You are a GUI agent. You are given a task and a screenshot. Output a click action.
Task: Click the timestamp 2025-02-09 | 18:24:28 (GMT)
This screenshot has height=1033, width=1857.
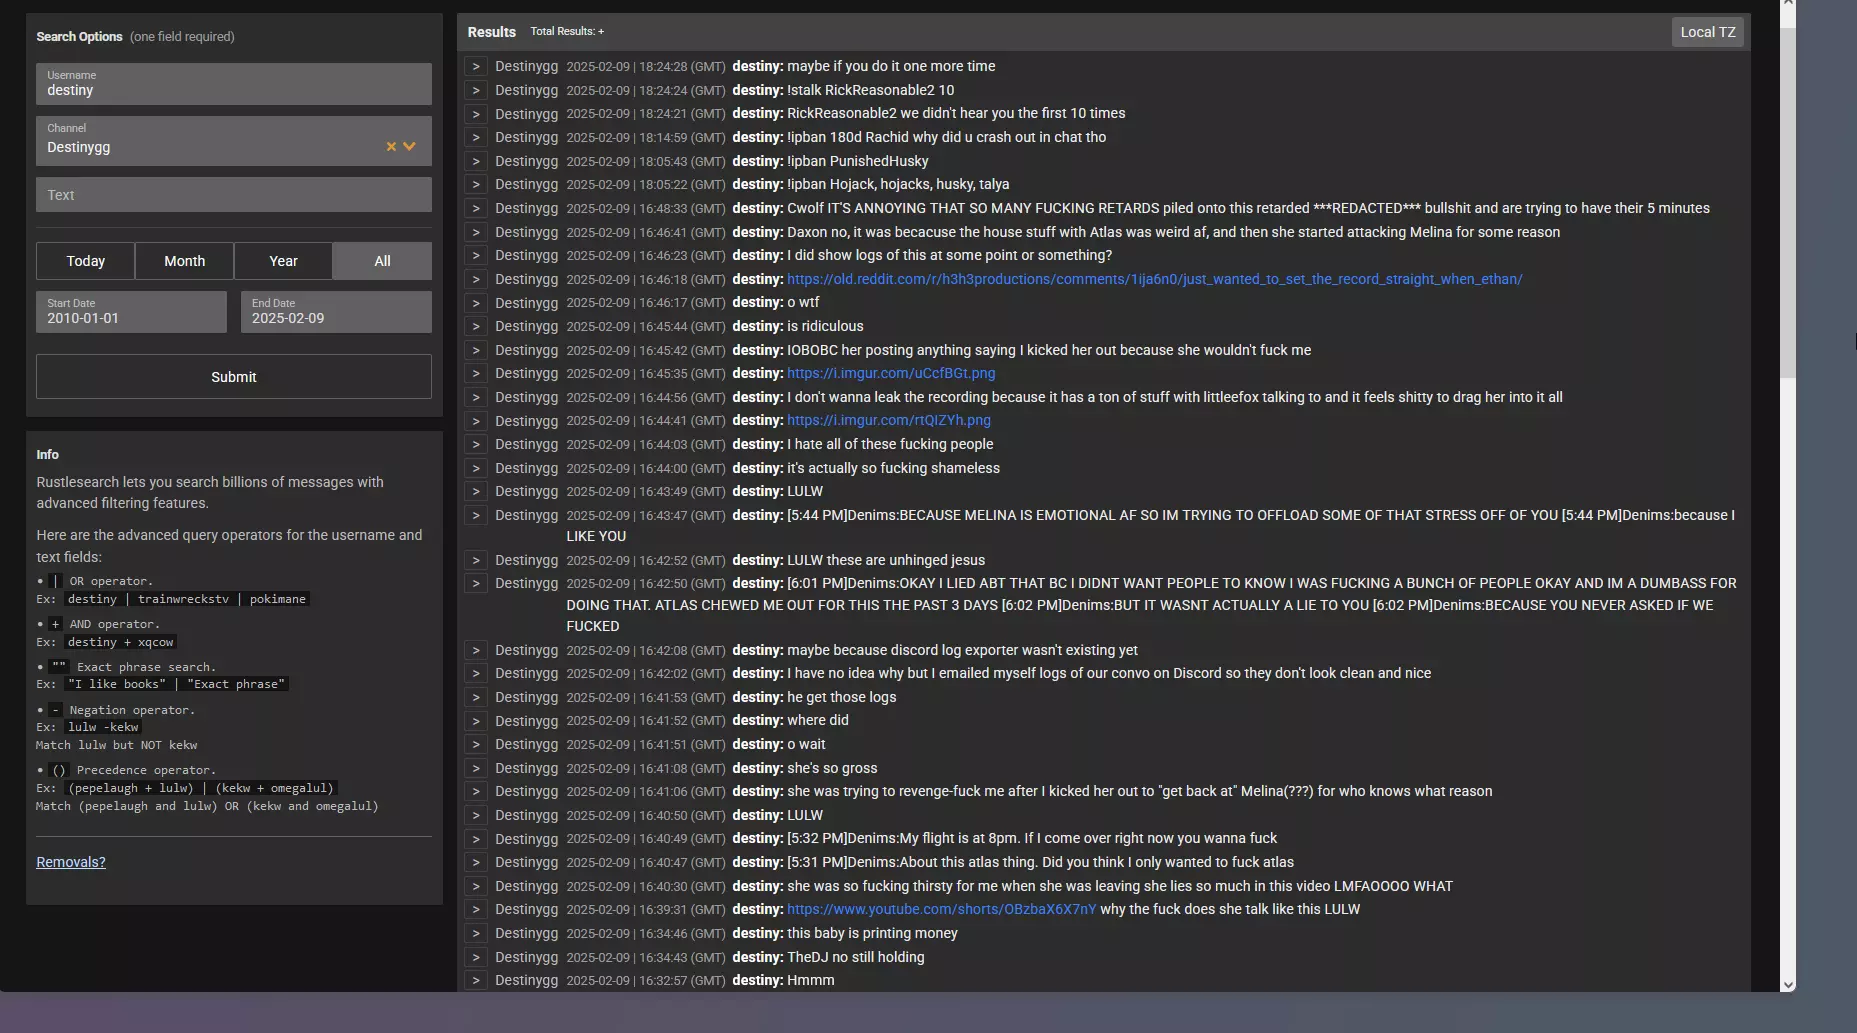point(646,66)
